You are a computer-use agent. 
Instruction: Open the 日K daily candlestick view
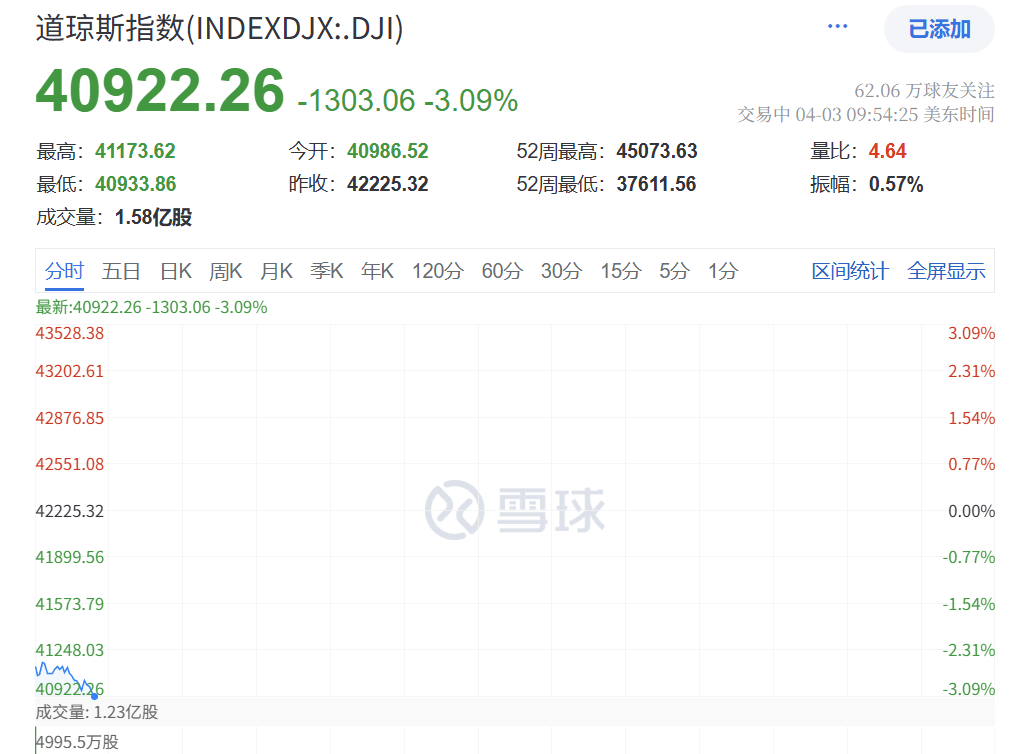[174, 270]
